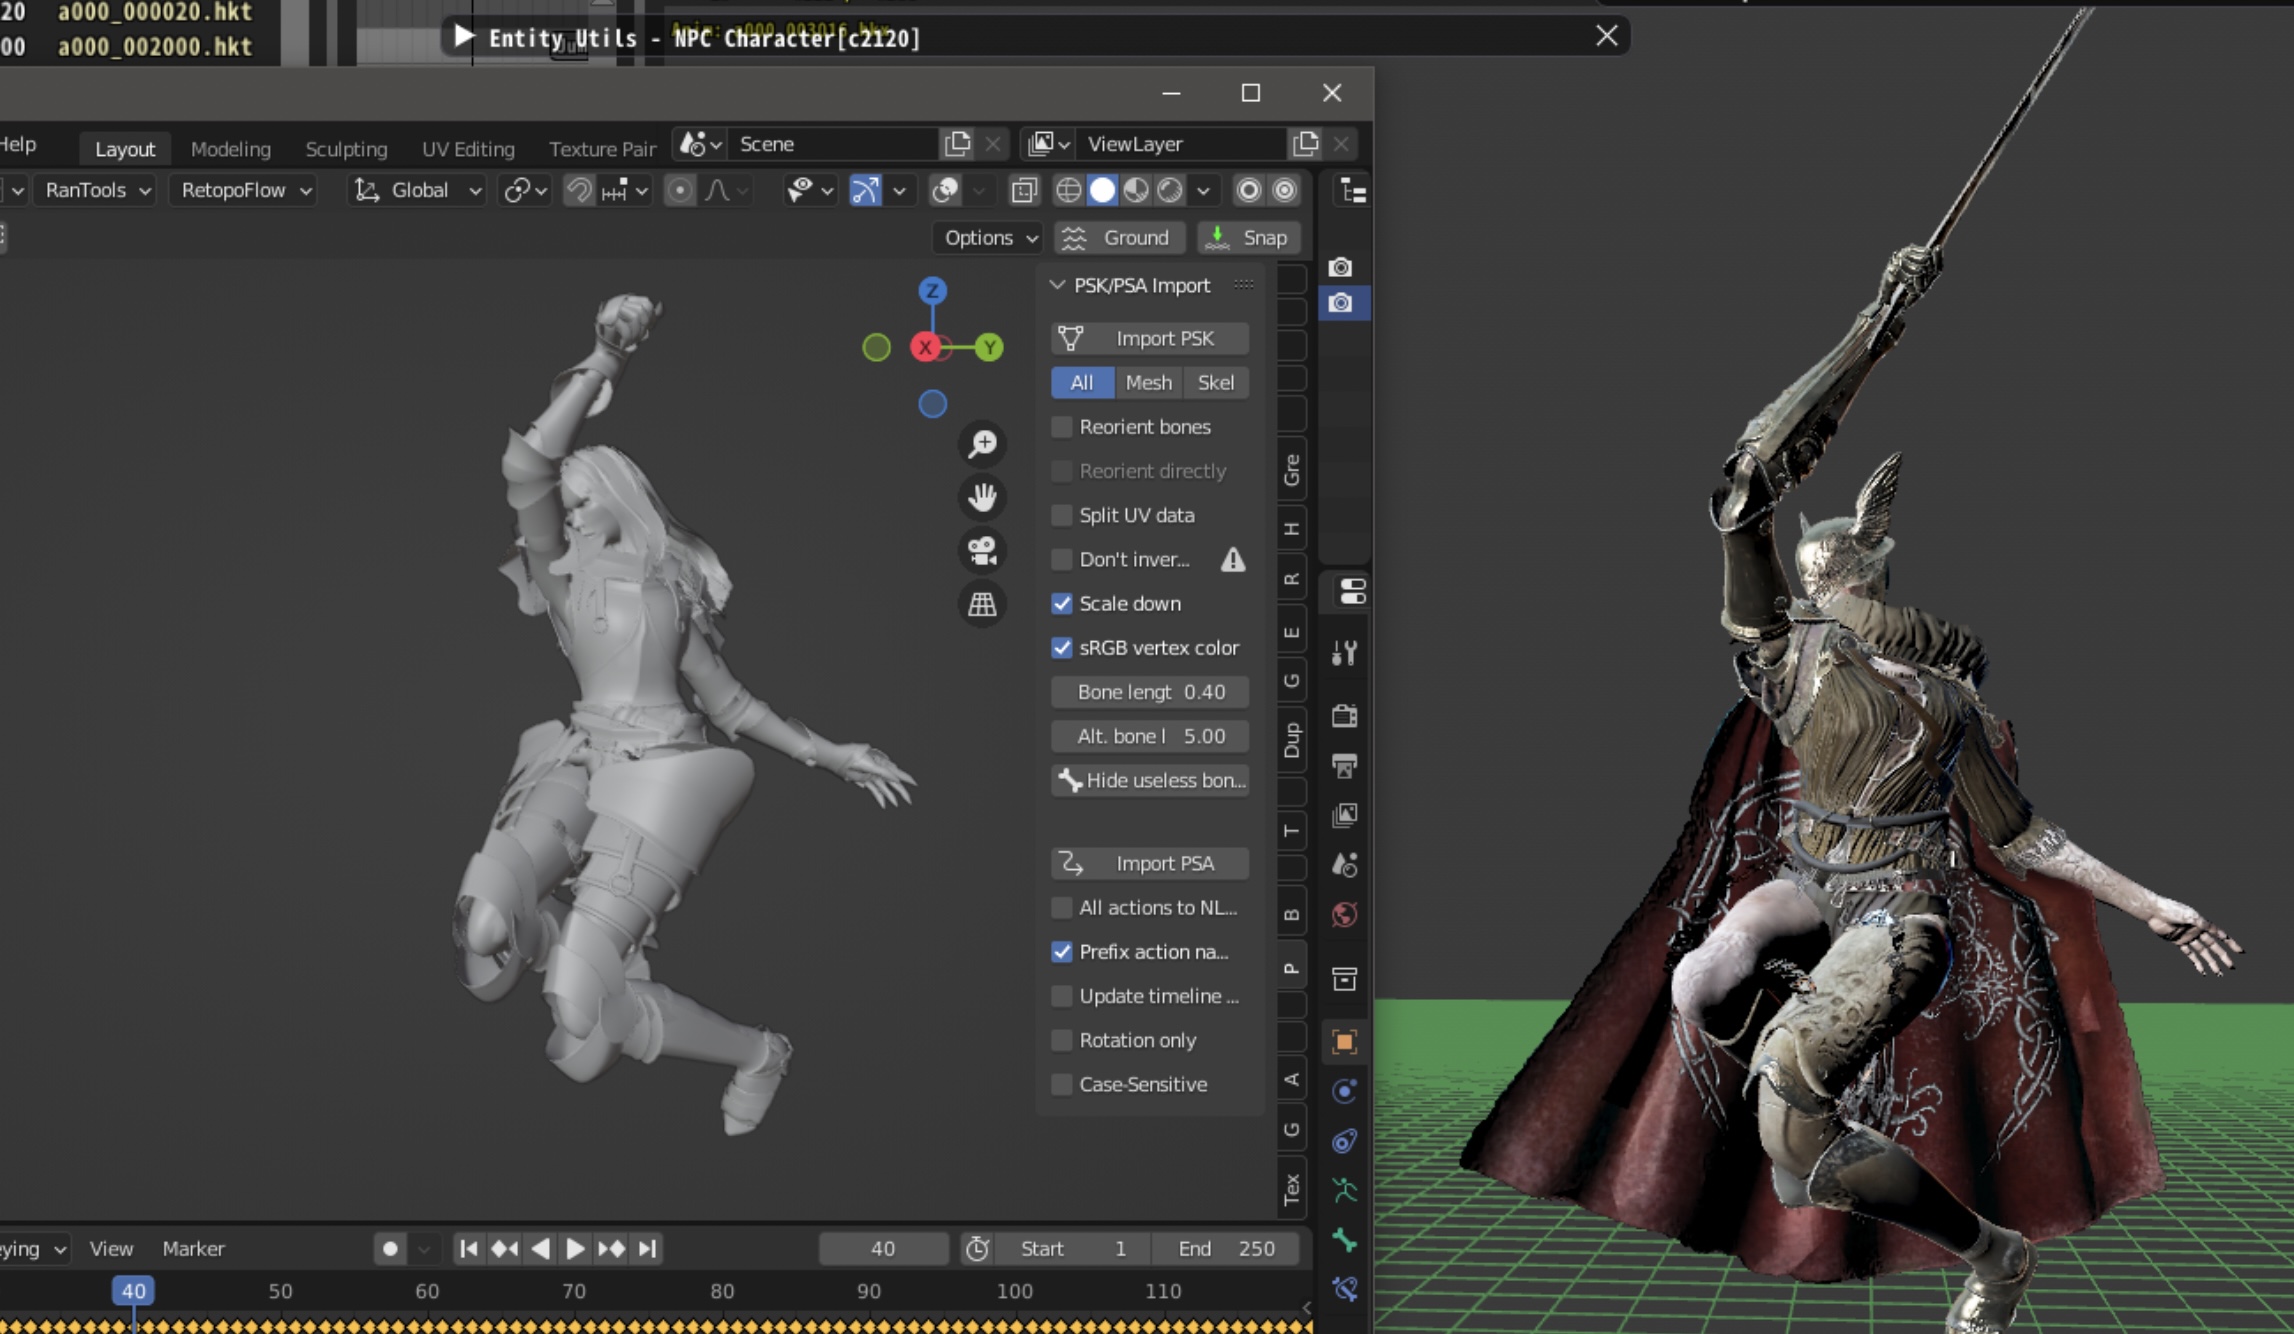Click the pan view hand icon
Viewport: 2294px width, 1334px height.
[982, 497]
